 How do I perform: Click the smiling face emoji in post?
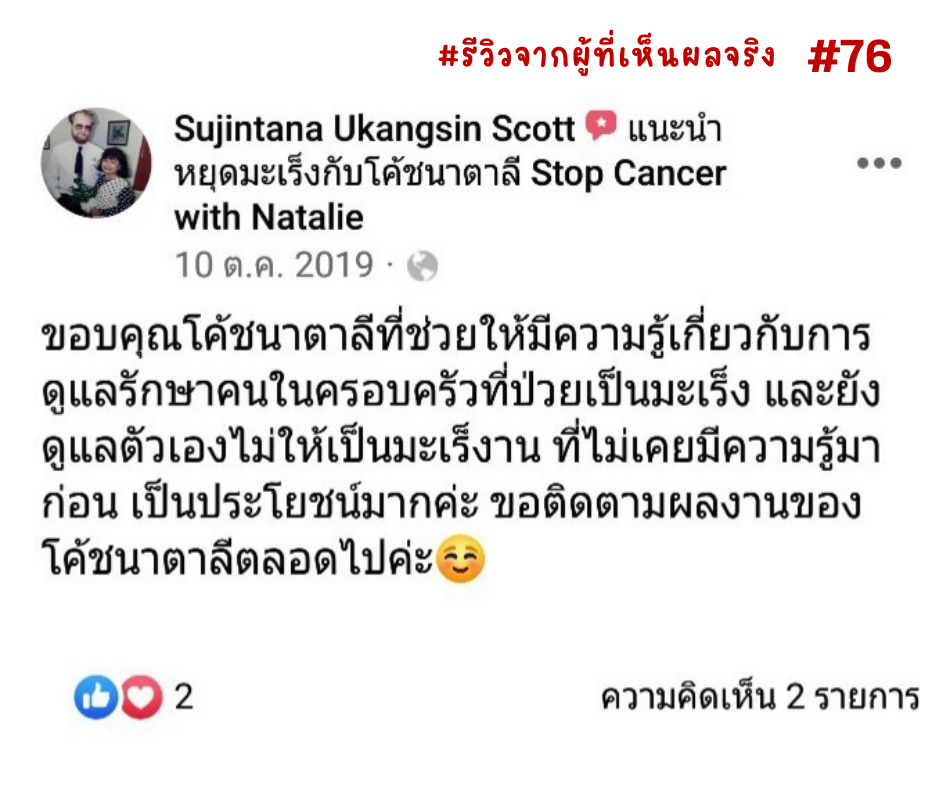(x=460, y=559)
